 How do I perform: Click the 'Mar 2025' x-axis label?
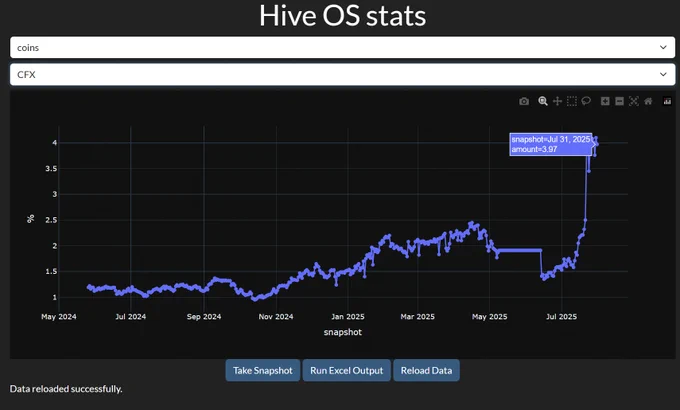point(418,317)
